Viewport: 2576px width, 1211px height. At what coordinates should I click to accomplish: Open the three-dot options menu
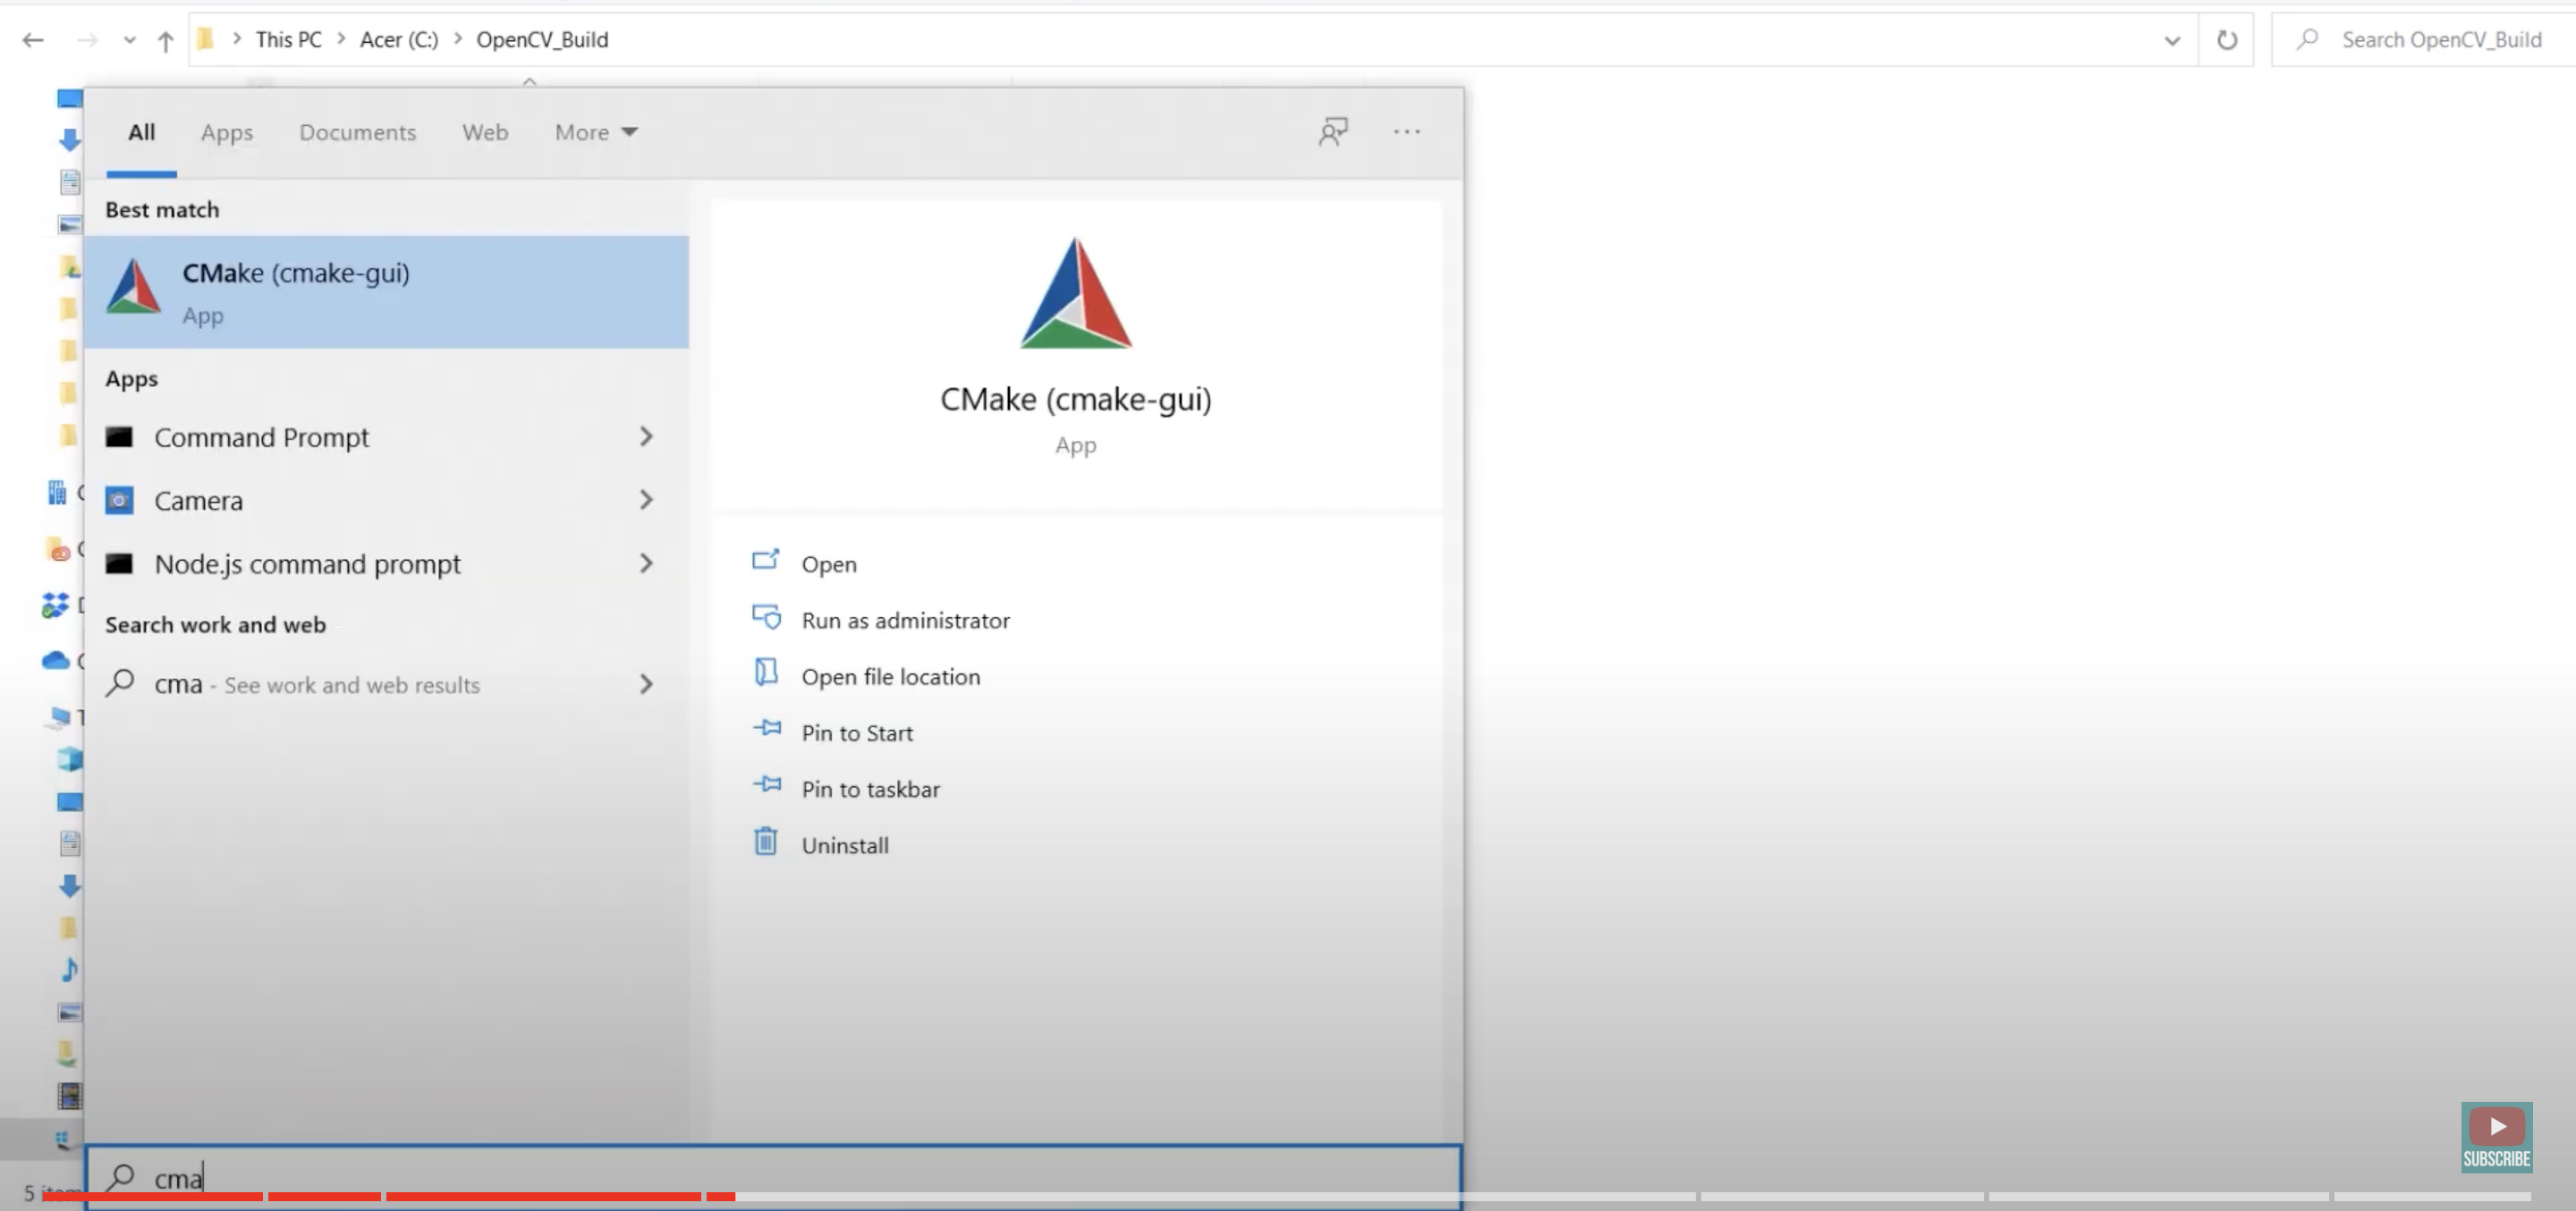[1406, 132]
